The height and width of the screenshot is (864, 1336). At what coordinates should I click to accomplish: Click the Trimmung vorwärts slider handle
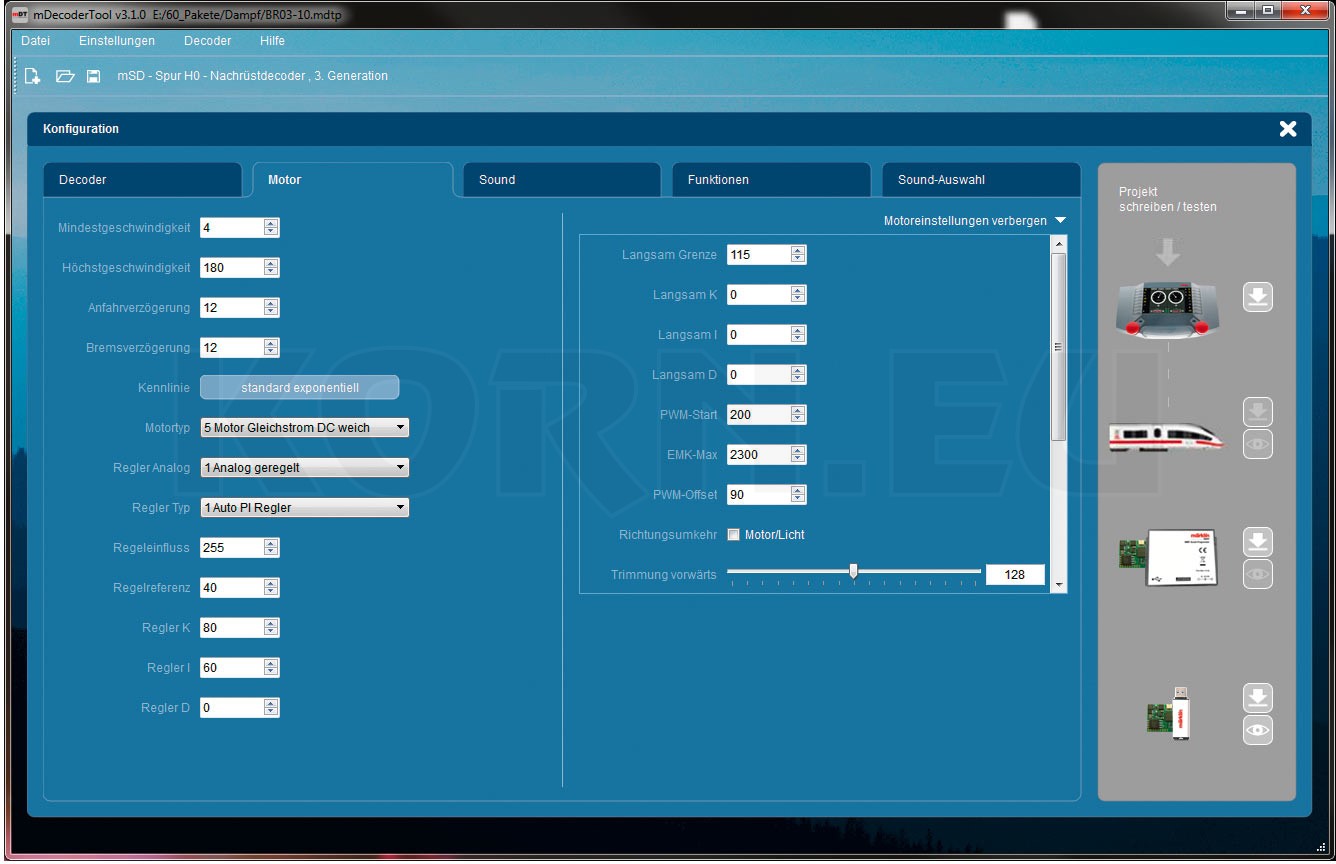853,572
